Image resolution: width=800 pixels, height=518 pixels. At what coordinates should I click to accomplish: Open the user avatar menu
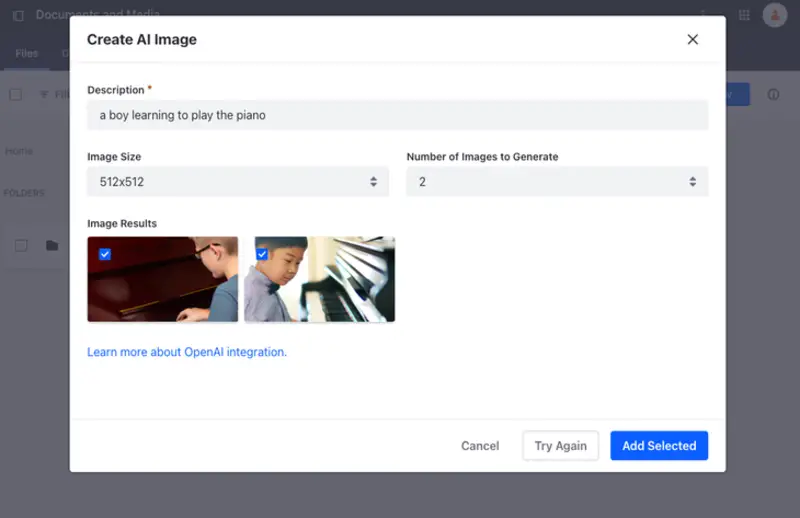pyautogui.click(x=774, y=15)
